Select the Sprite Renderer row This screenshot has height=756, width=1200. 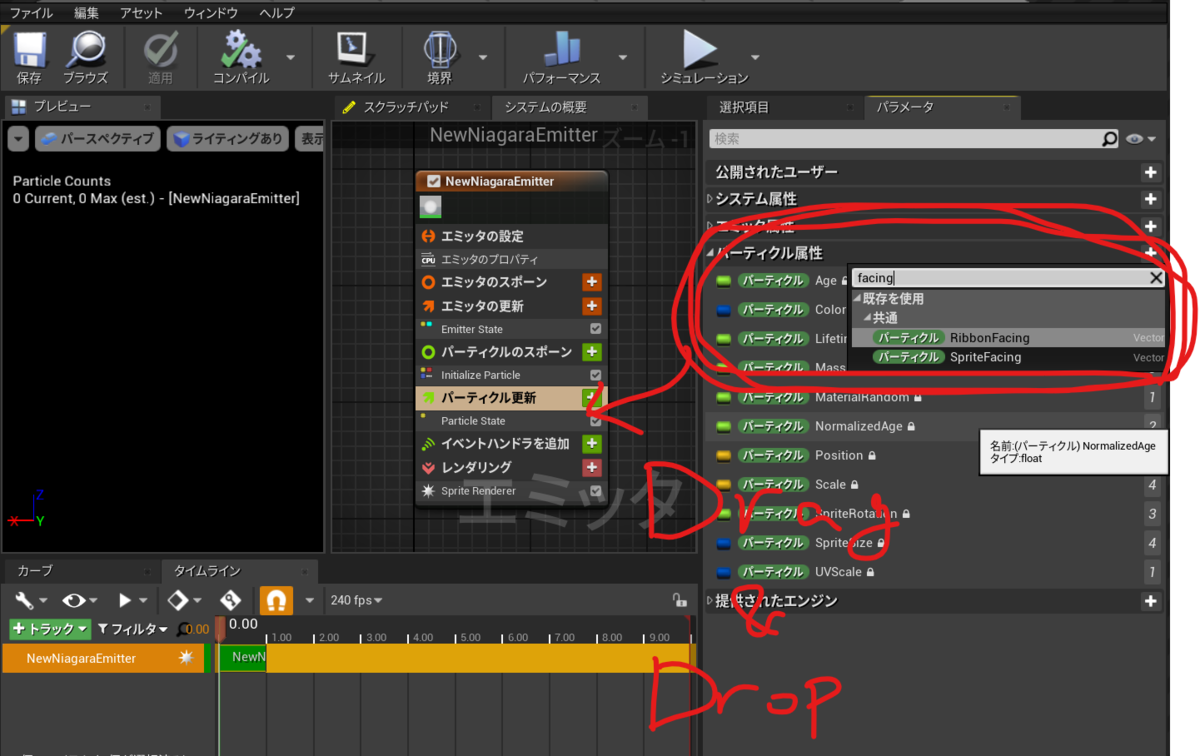tap(511, 491)
